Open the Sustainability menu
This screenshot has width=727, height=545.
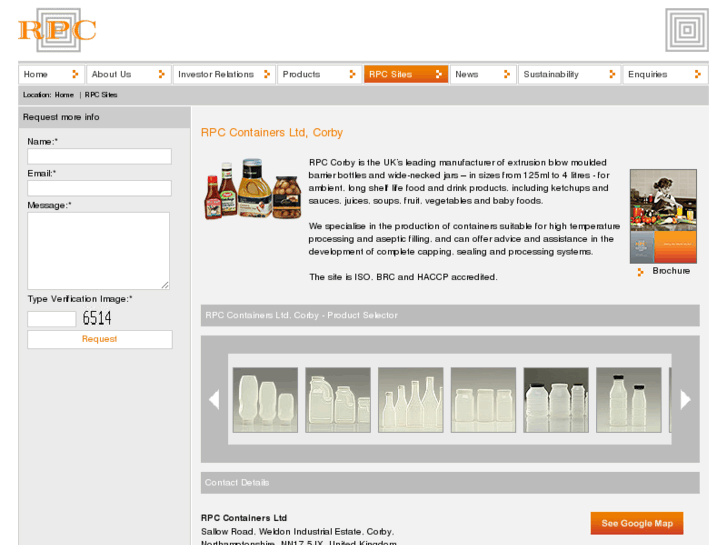(x=569, y=74)
